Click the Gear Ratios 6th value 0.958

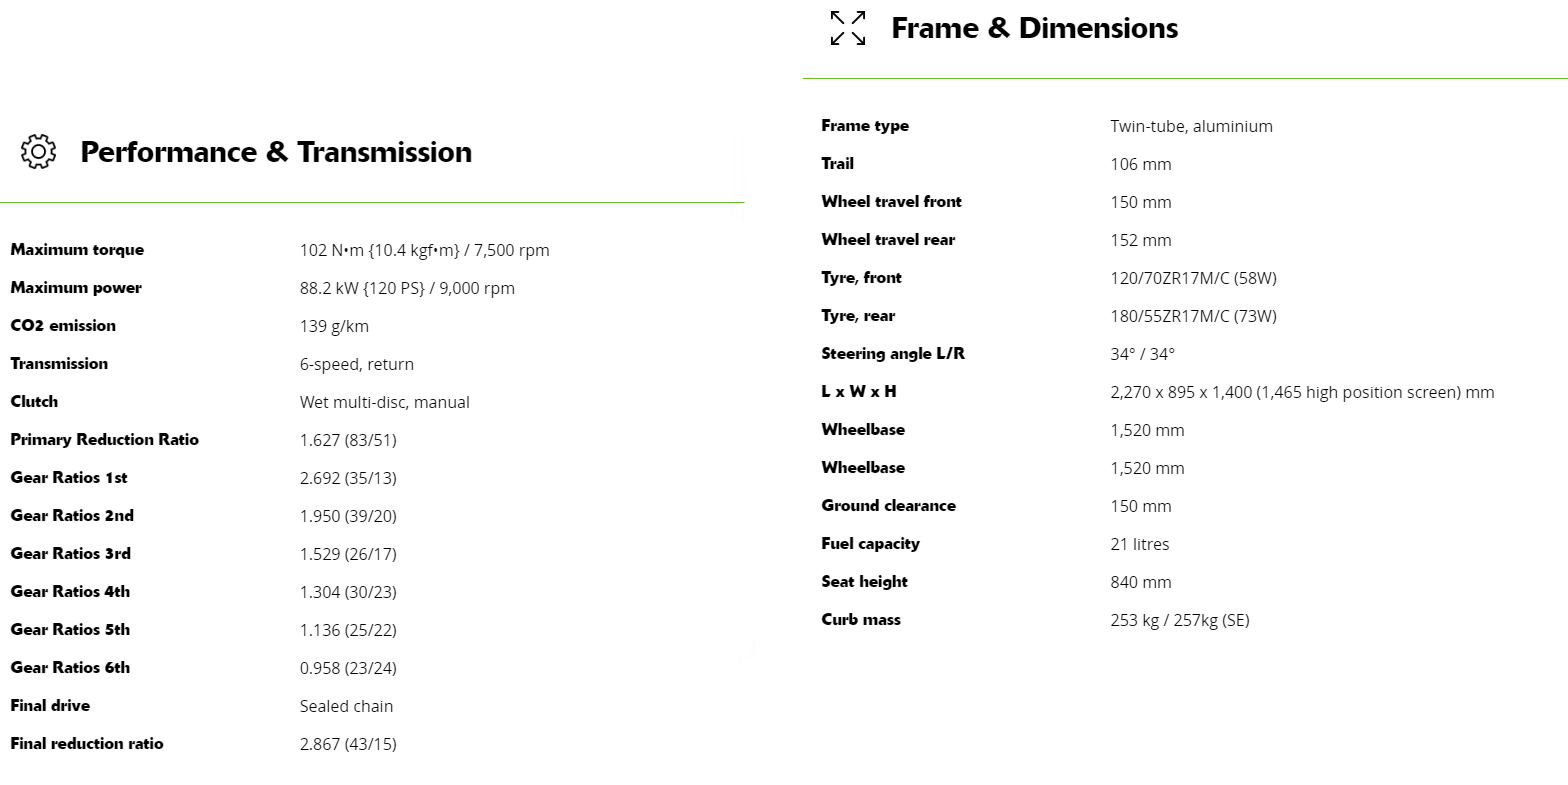[348, 668]
